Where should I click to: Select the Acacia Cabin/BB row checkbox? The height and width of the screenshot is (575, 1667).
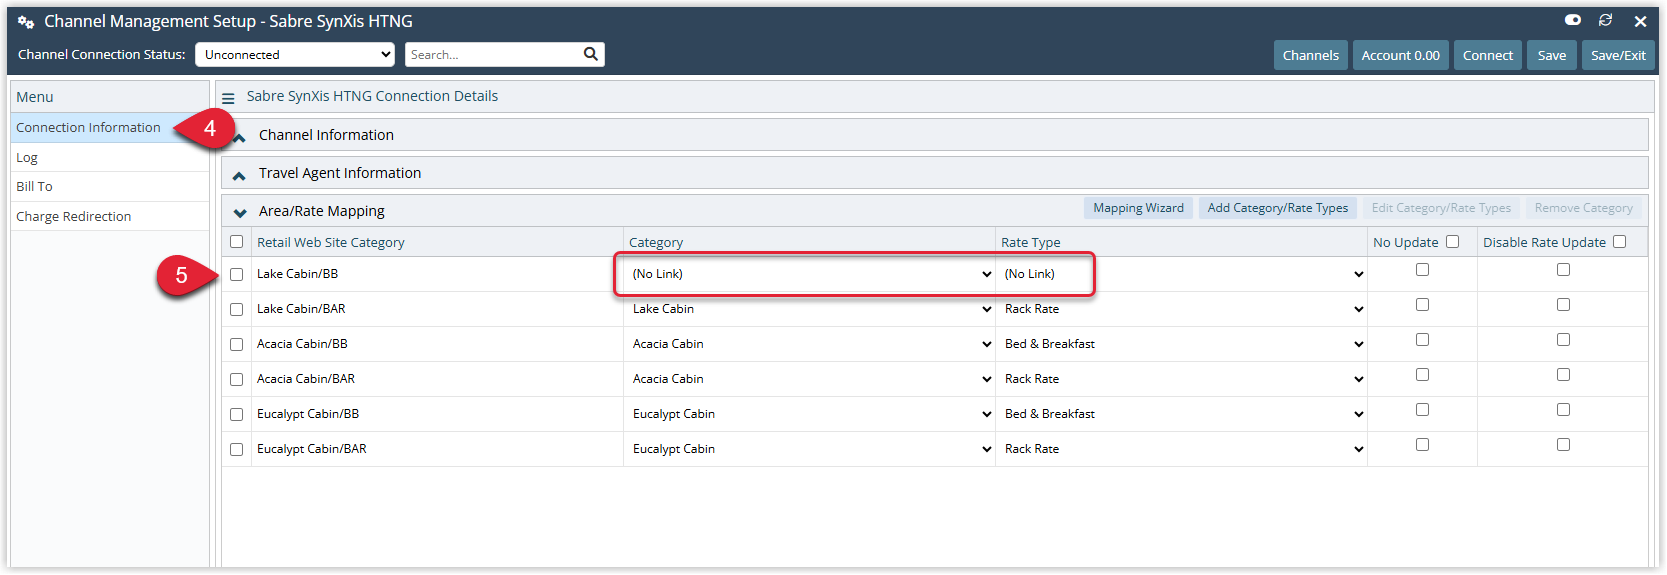(236, 345)
